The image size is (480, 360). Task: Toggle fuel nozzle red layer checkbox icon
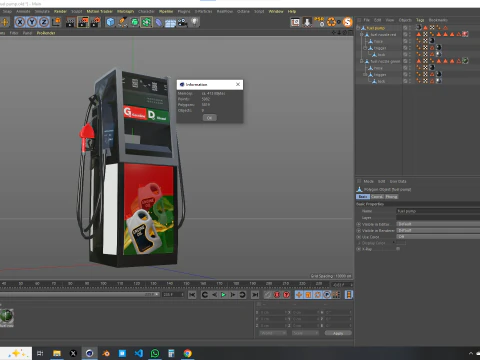pyautogui.click(x=405, y=35)
